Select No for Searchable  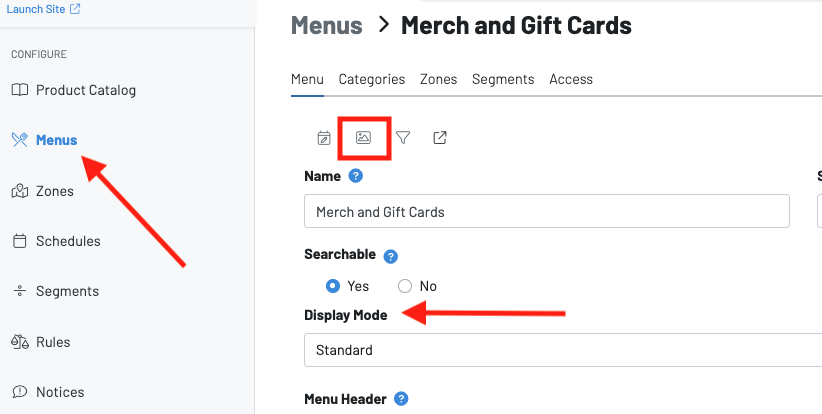(405, 286)
